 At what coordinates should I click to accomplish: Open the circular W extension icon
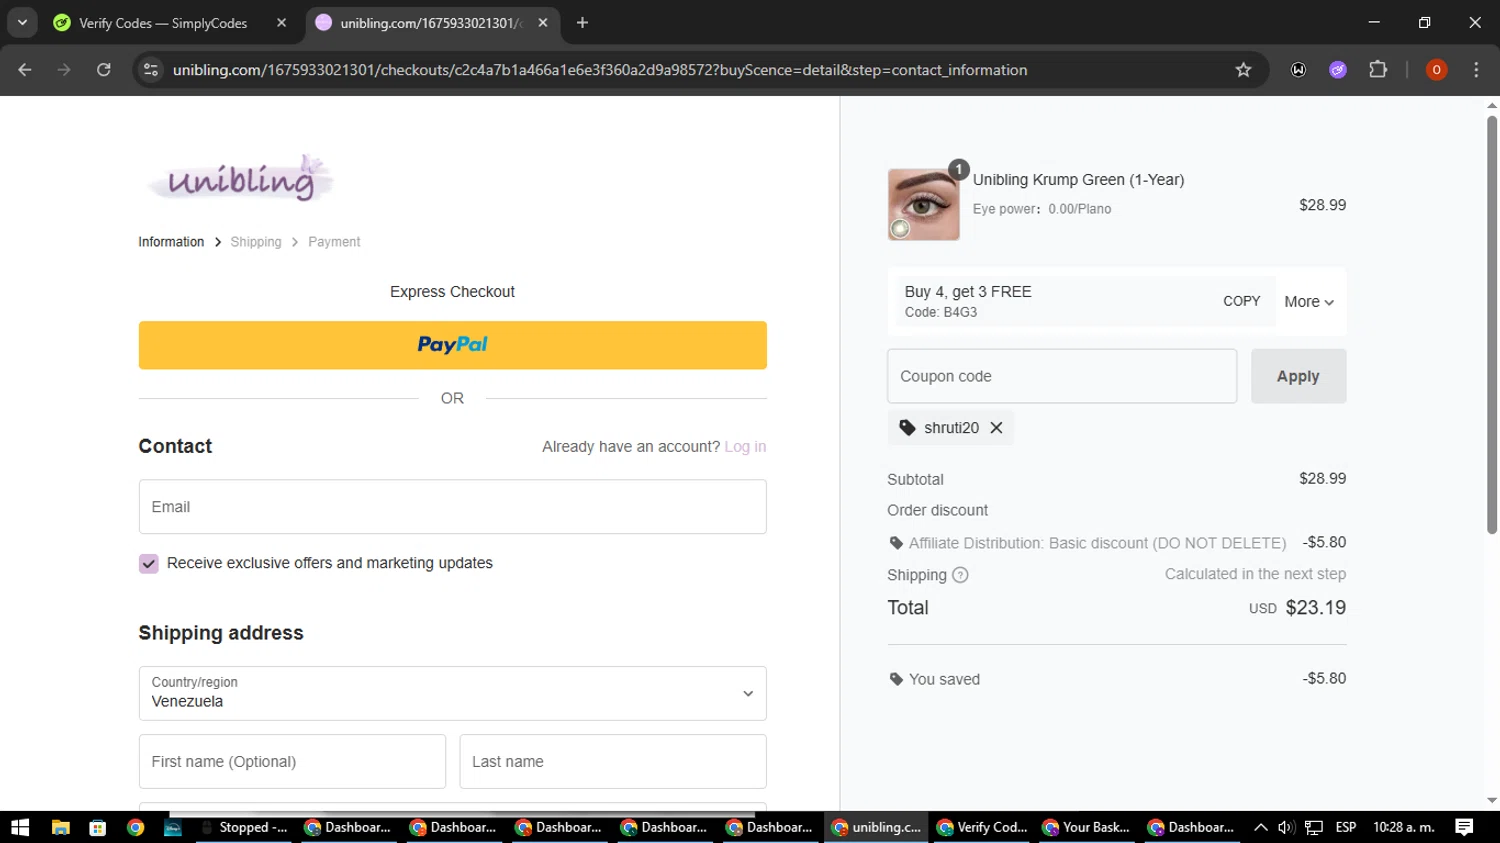tap(1298, 70)
